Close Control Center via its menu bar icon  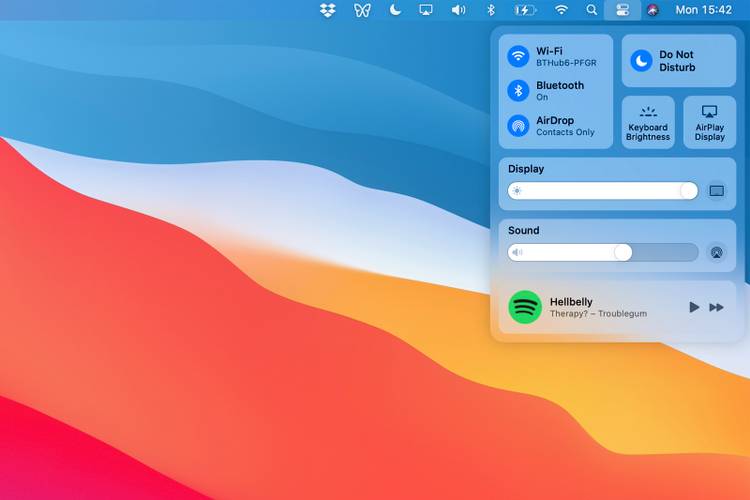(x=622, y=10)
